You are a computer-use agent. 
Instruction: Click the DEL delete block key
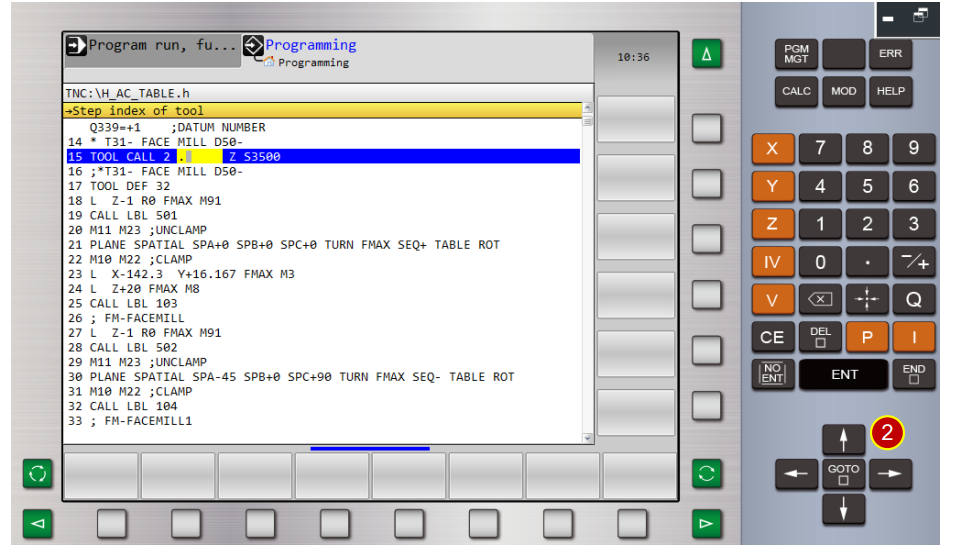pos(820,337)
